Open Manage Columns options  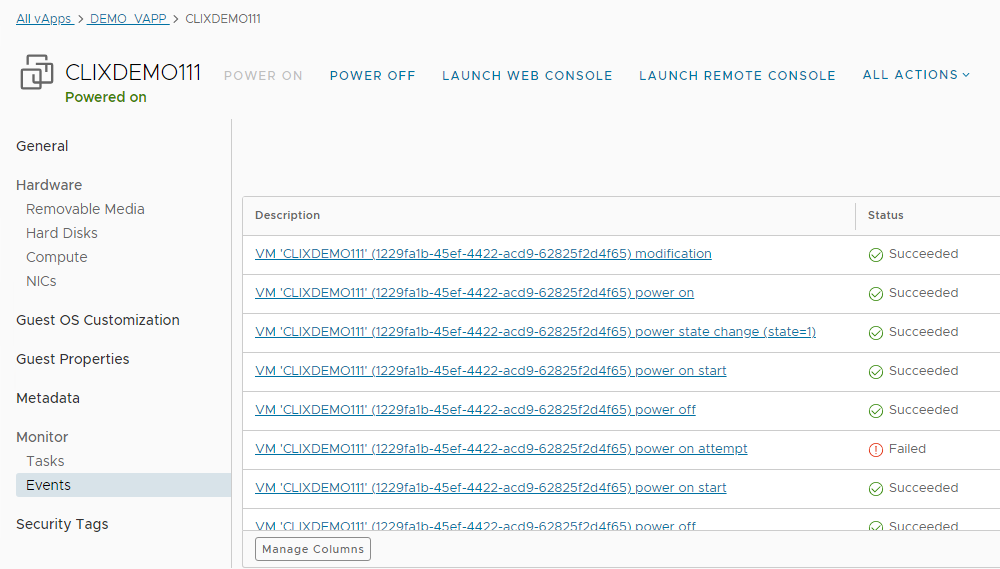[313, 549]
